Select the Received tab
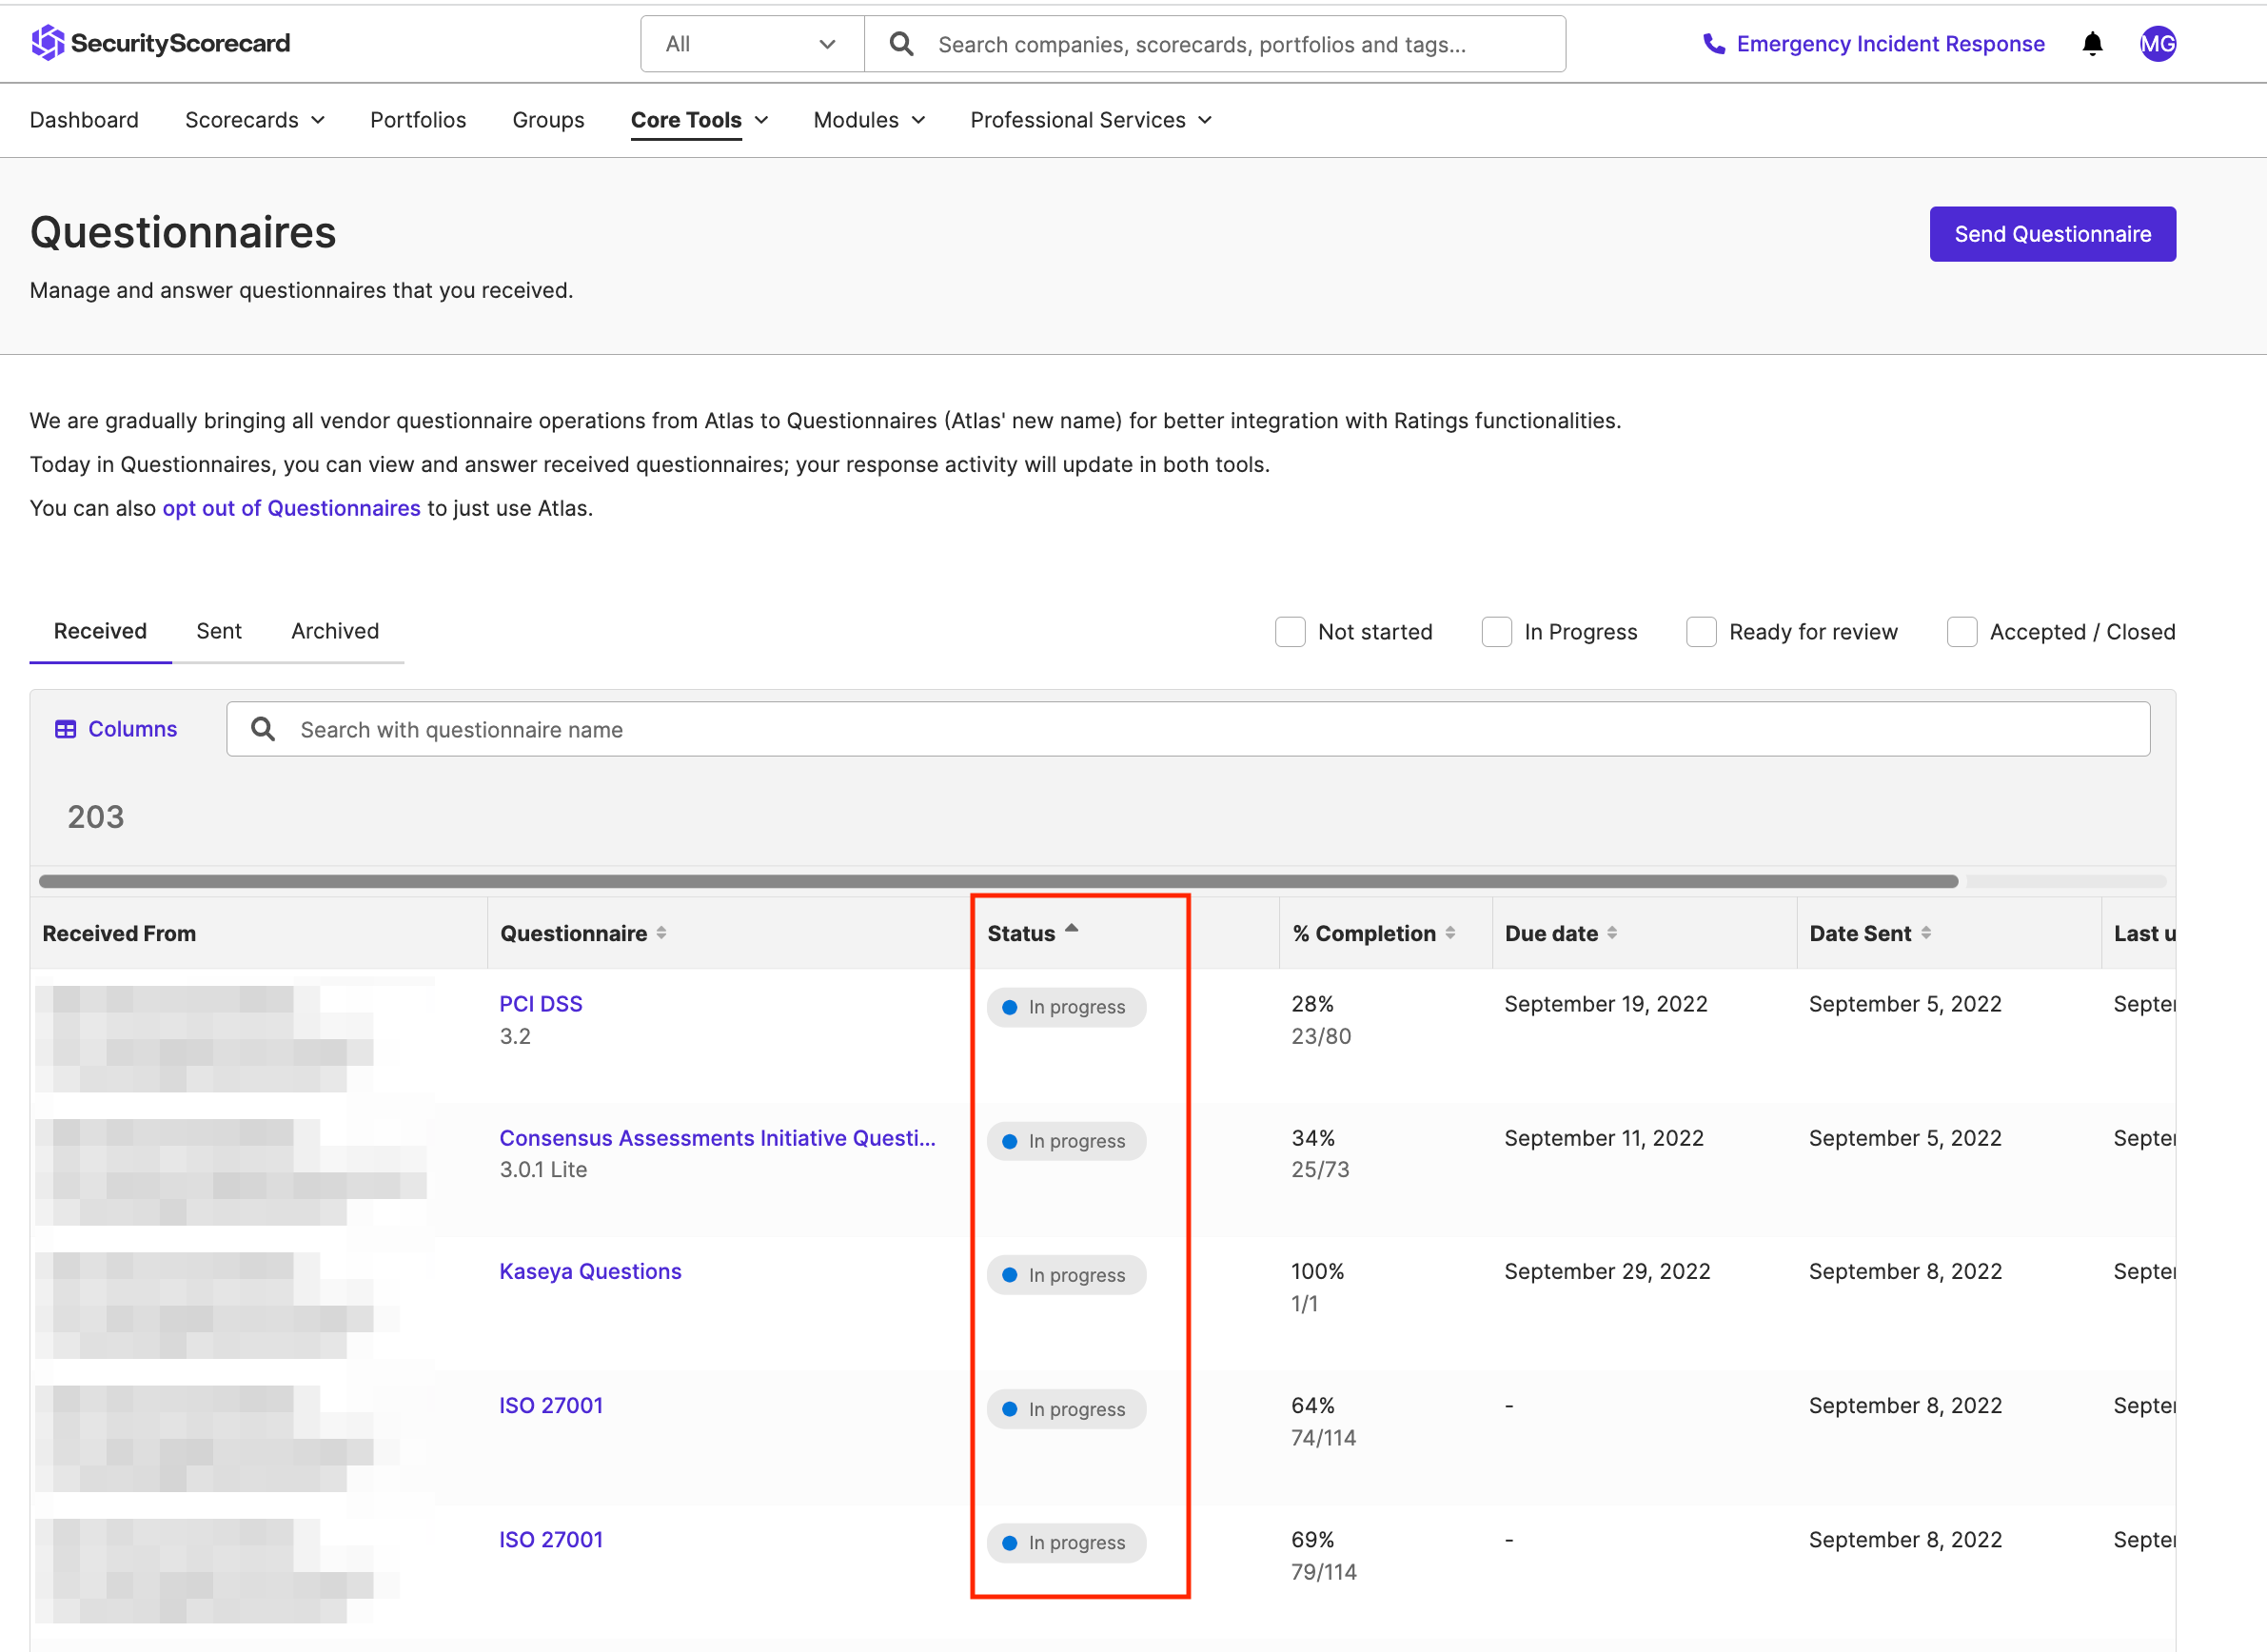Viewport: 2267px width, 1652px height. [x=100, y=631]
